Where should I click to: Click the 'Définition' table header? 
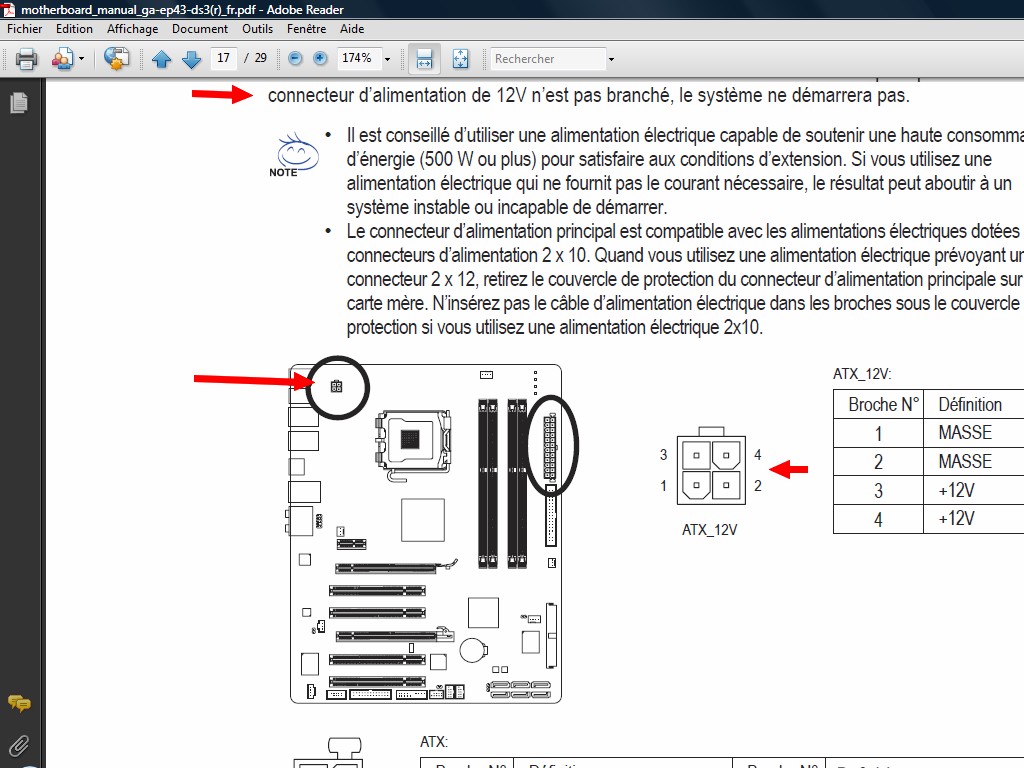(970, 405)
